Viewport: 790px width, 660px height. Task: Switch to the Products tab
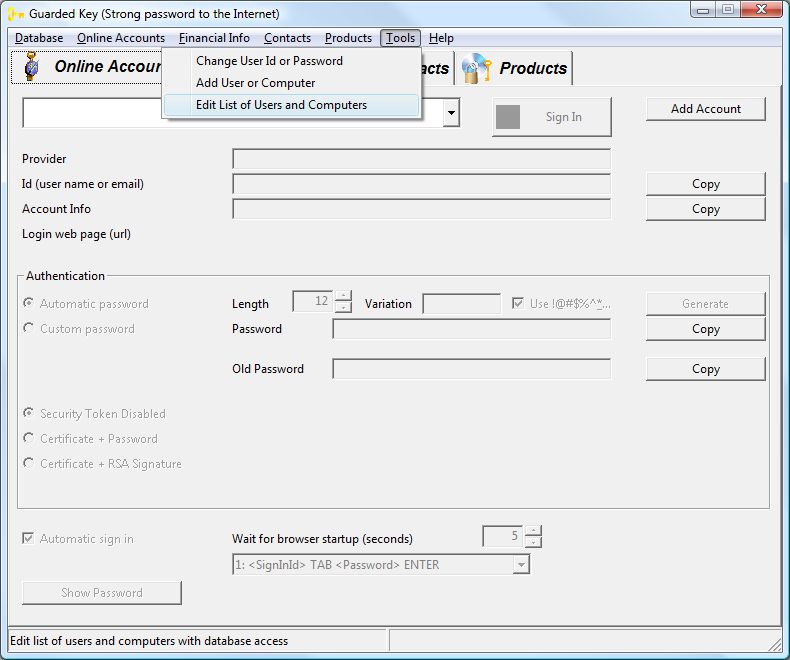point(514,68)
